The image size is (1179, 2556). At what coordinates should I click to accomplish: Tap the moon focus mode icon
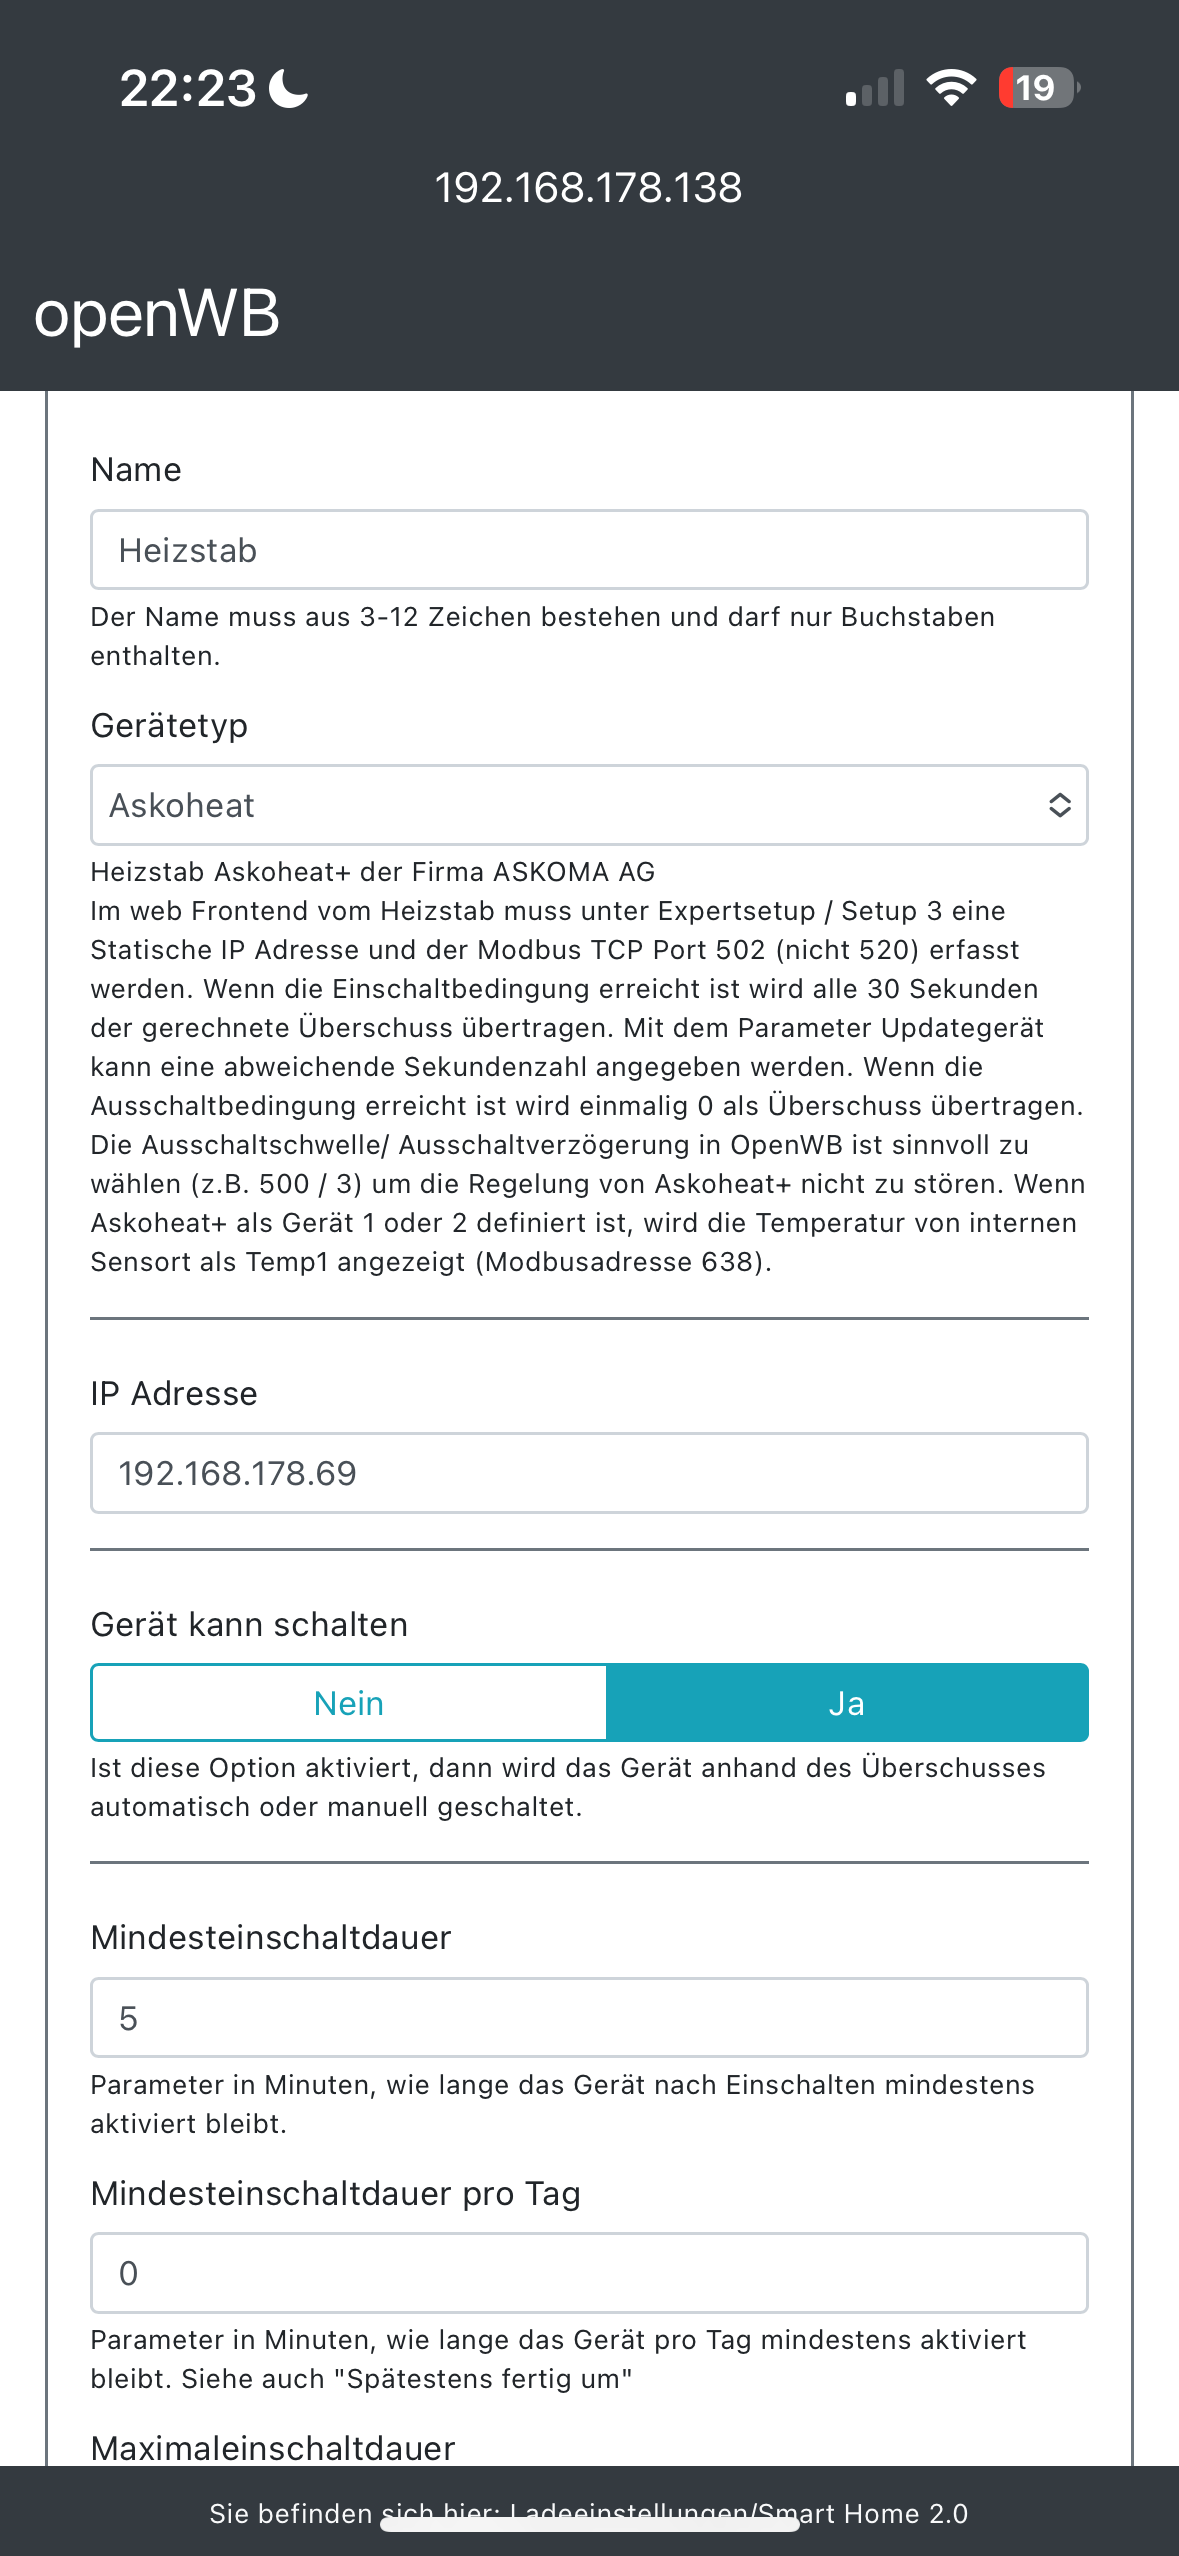[x=289, y=88]
